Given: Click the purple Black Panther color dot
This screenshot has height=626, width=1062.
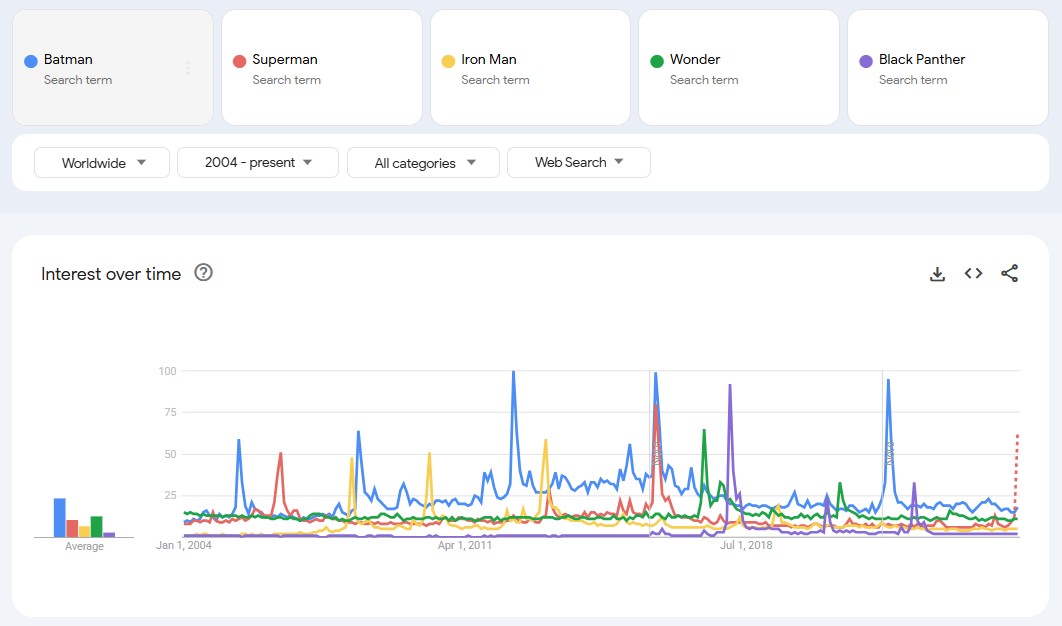Looking at the screenshot, I should point(866,61).
